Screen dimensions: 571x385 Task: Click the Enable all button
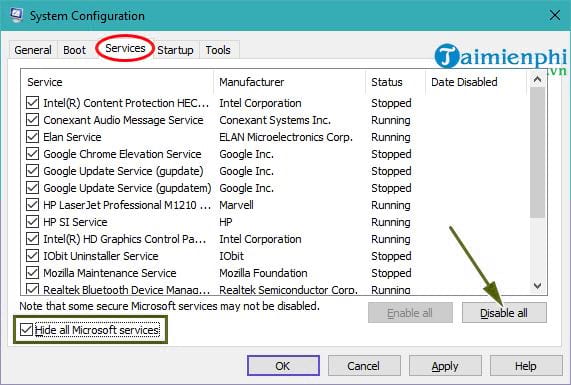click(410, 313)
